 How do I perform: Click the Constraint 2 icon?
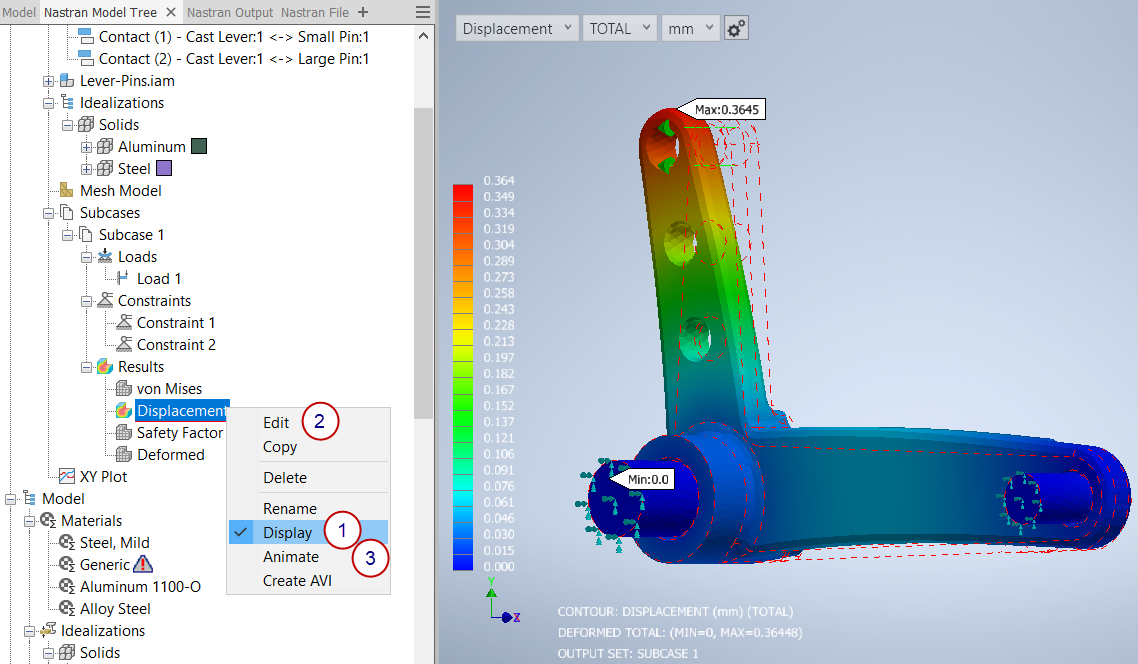point(124,344)
